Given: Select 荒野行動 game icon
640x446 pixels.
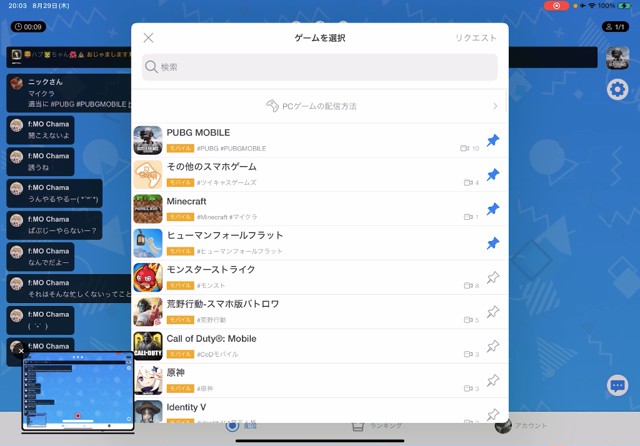Looking at the screenshot, I should (x=148, y=312).
